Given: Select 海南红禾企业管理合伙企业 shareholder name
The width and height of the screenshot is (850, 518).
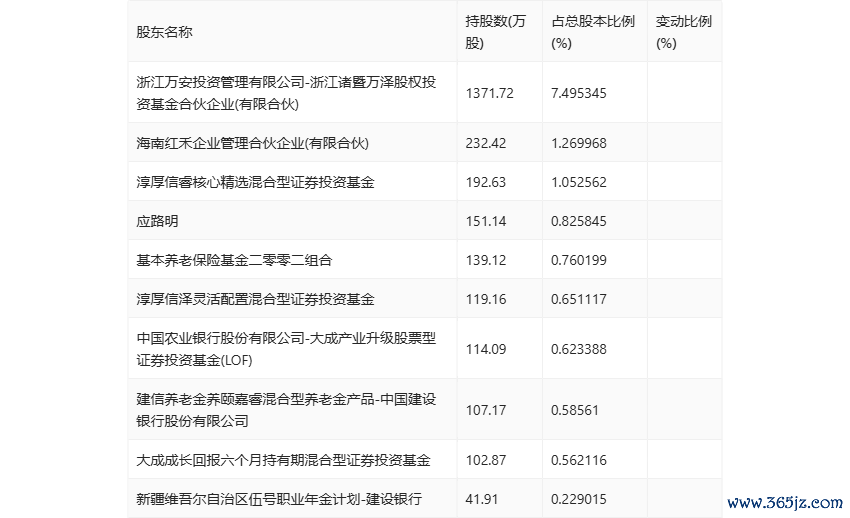Looking at the screenshot, I should pyautogui.click(x=253, y=143).
